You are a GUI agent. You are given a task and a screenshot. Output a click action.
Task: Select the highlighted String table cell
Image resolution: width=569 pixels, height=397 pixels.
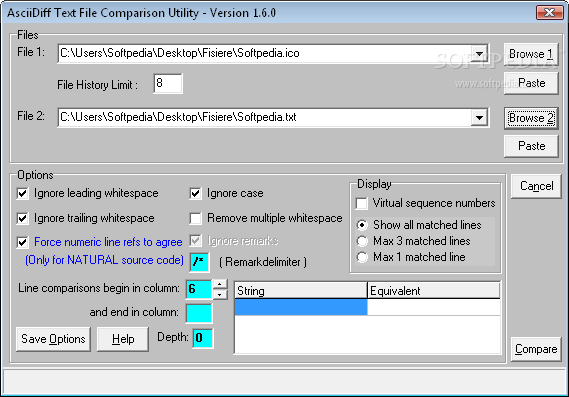301,307
